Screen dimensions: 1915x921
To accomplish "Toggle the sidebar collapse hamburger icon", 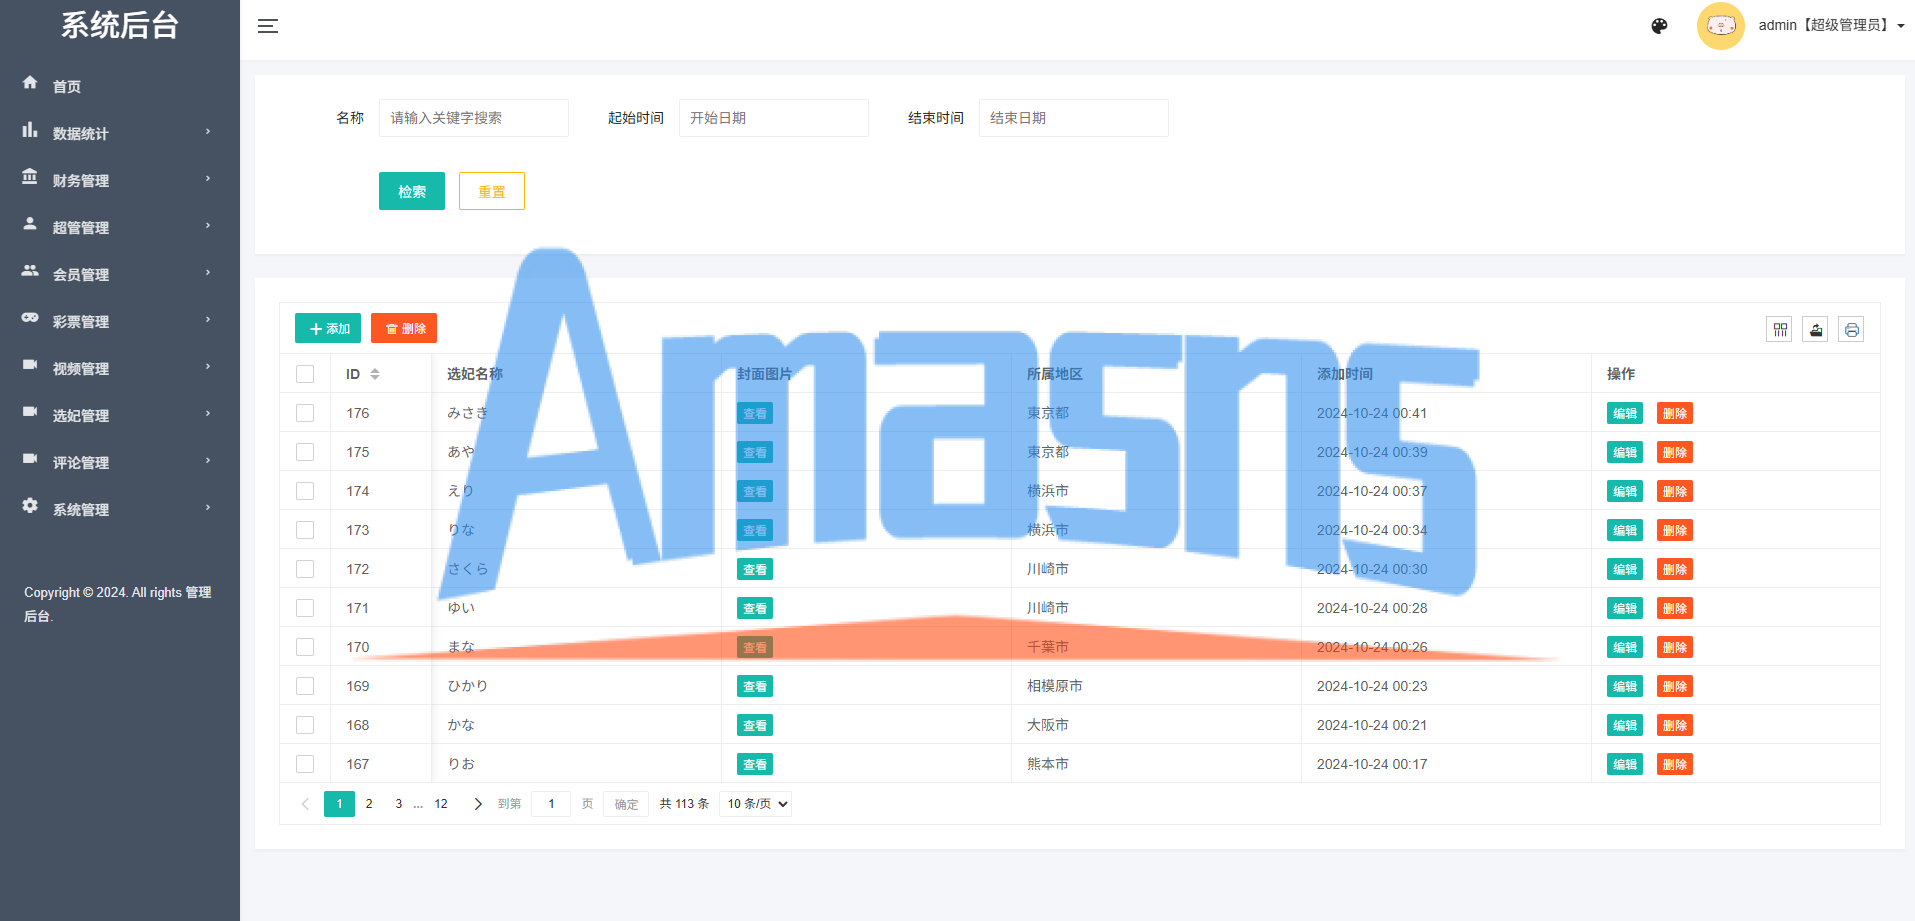I will 268,26.
